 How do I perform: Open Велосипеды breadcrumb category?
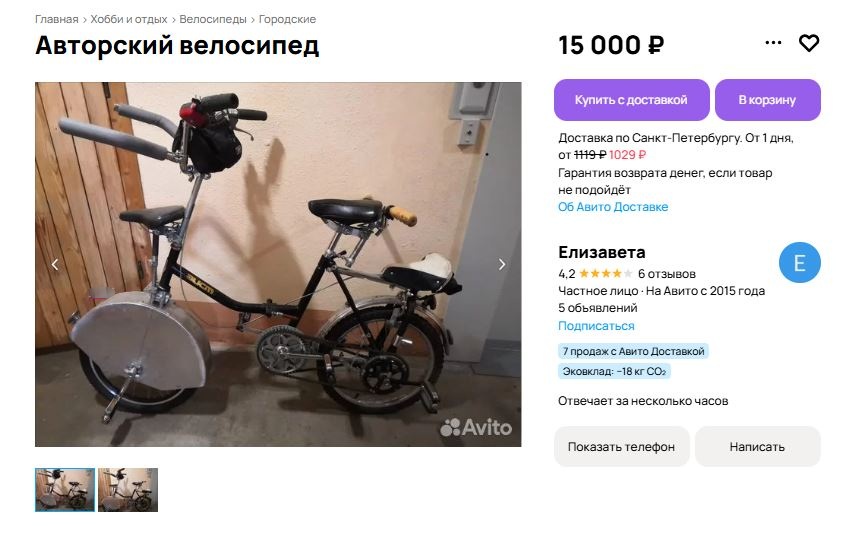click(x=213, y=19)
